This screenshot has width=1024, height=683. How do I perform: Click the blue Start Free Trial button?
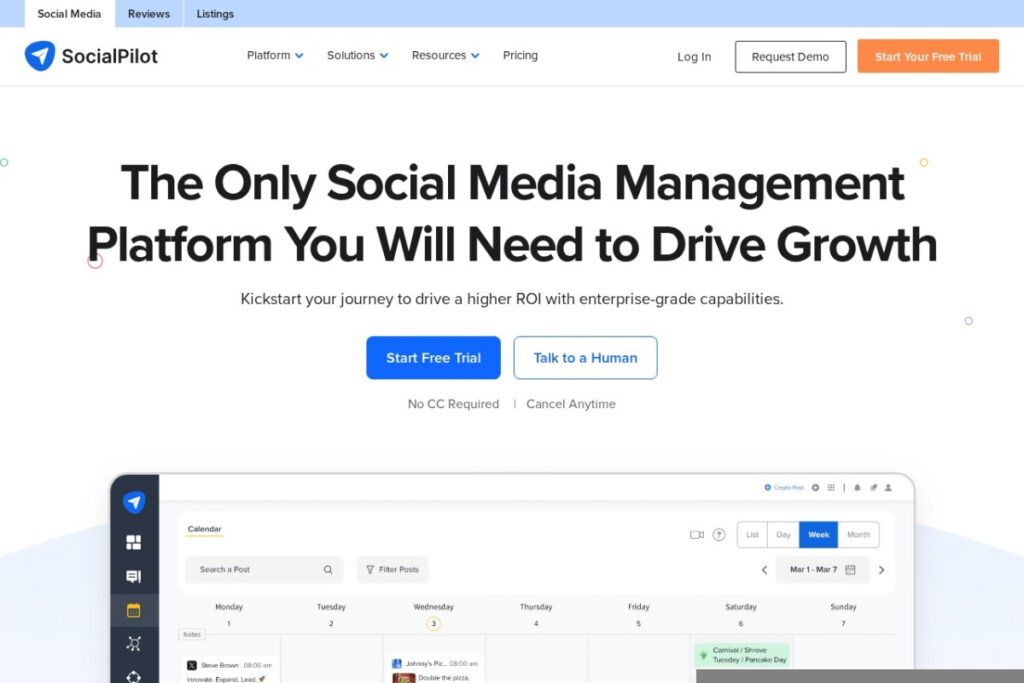click(x=434, y=358)
